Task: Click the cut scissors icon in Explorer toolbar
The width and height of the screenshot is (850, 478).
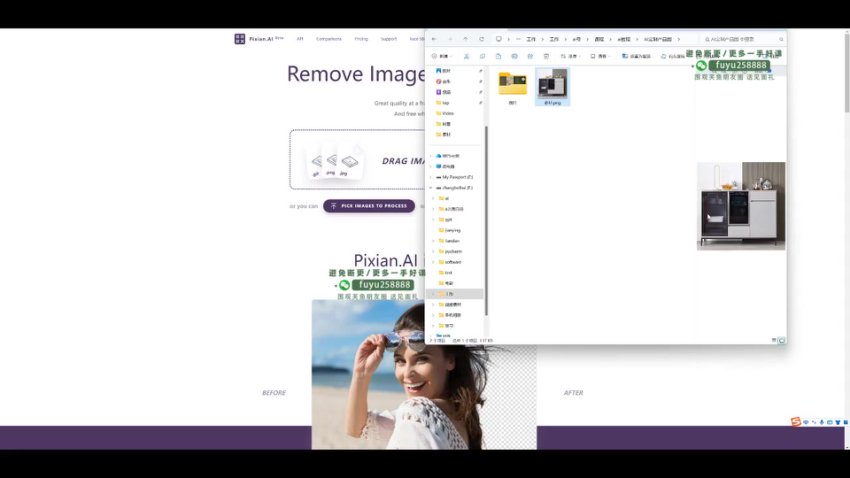Action: coord(467,56)
